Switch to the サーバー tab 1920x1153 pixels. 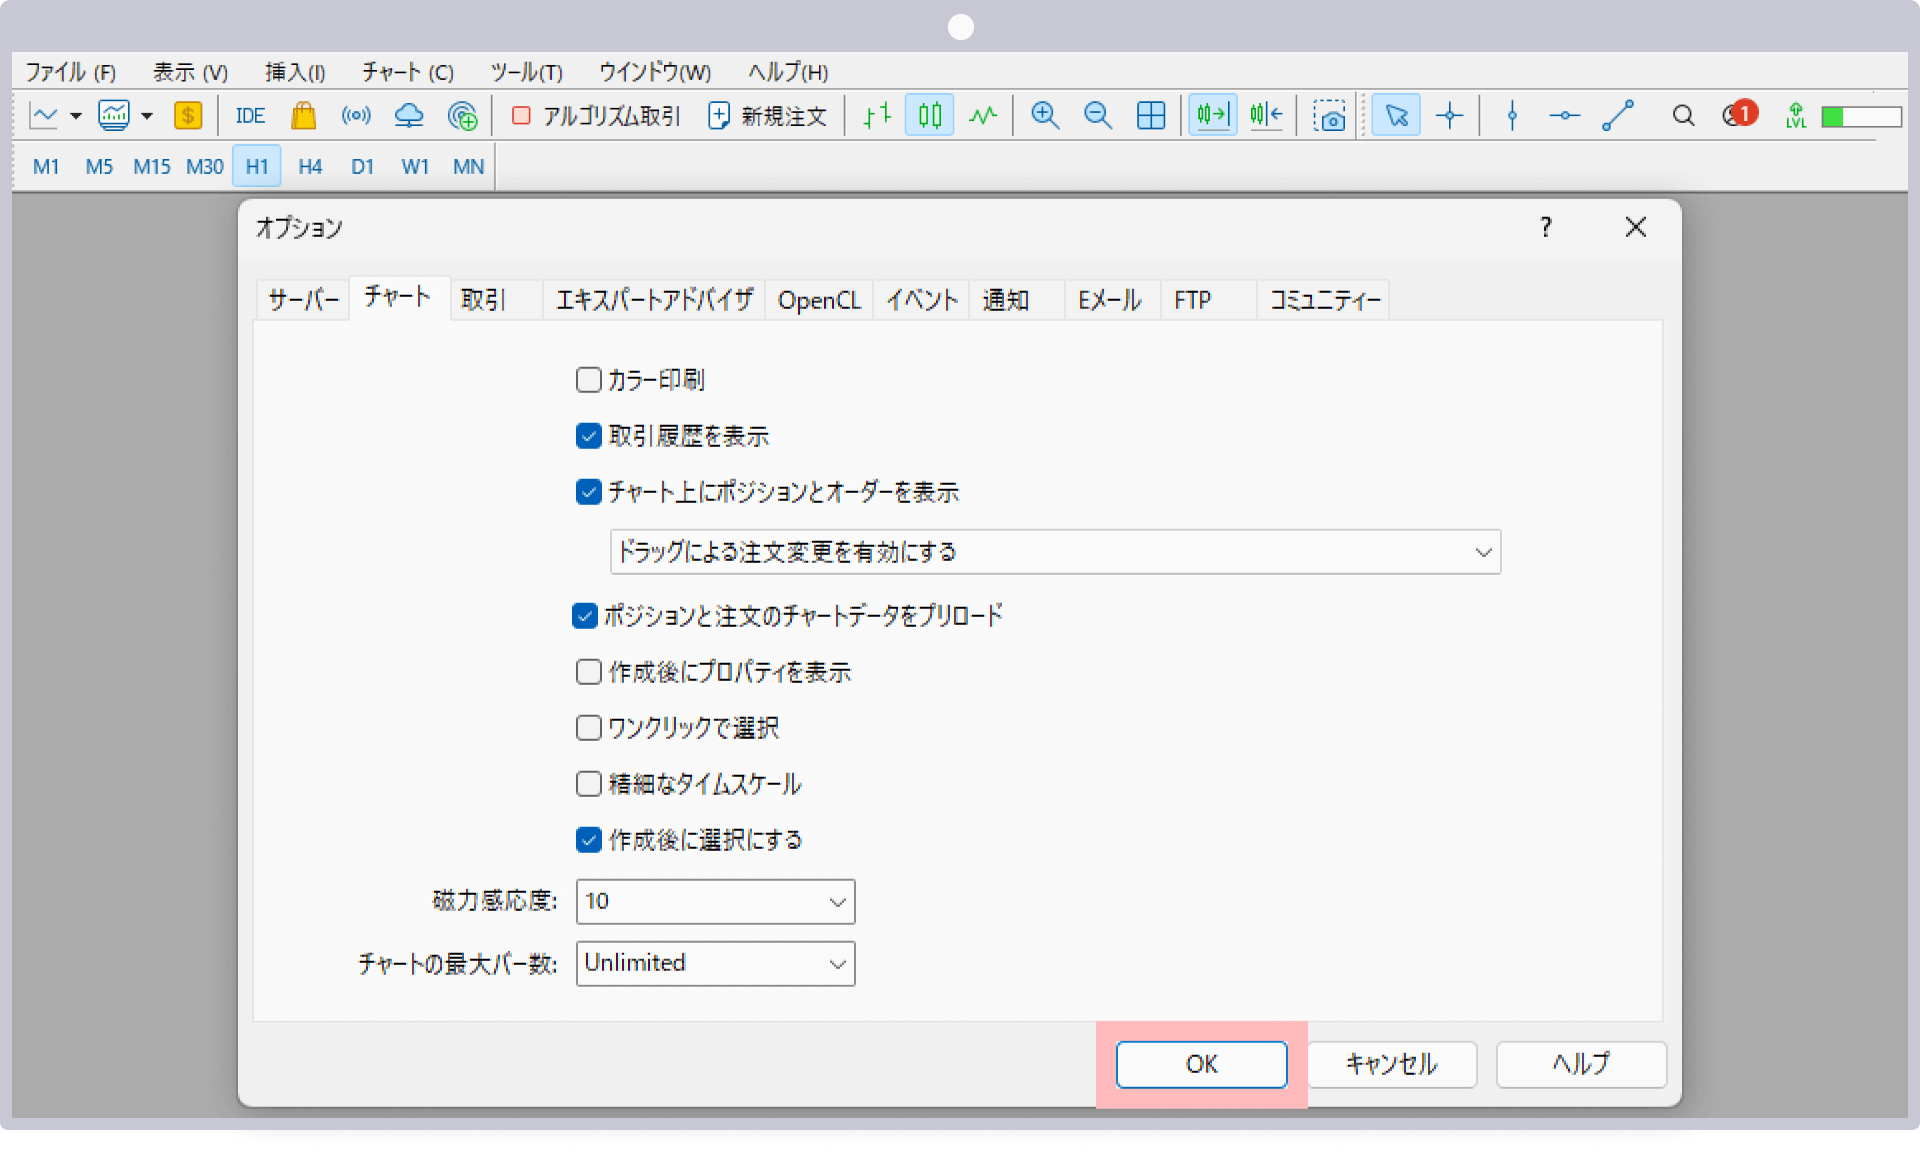click(x=303, y=300)
